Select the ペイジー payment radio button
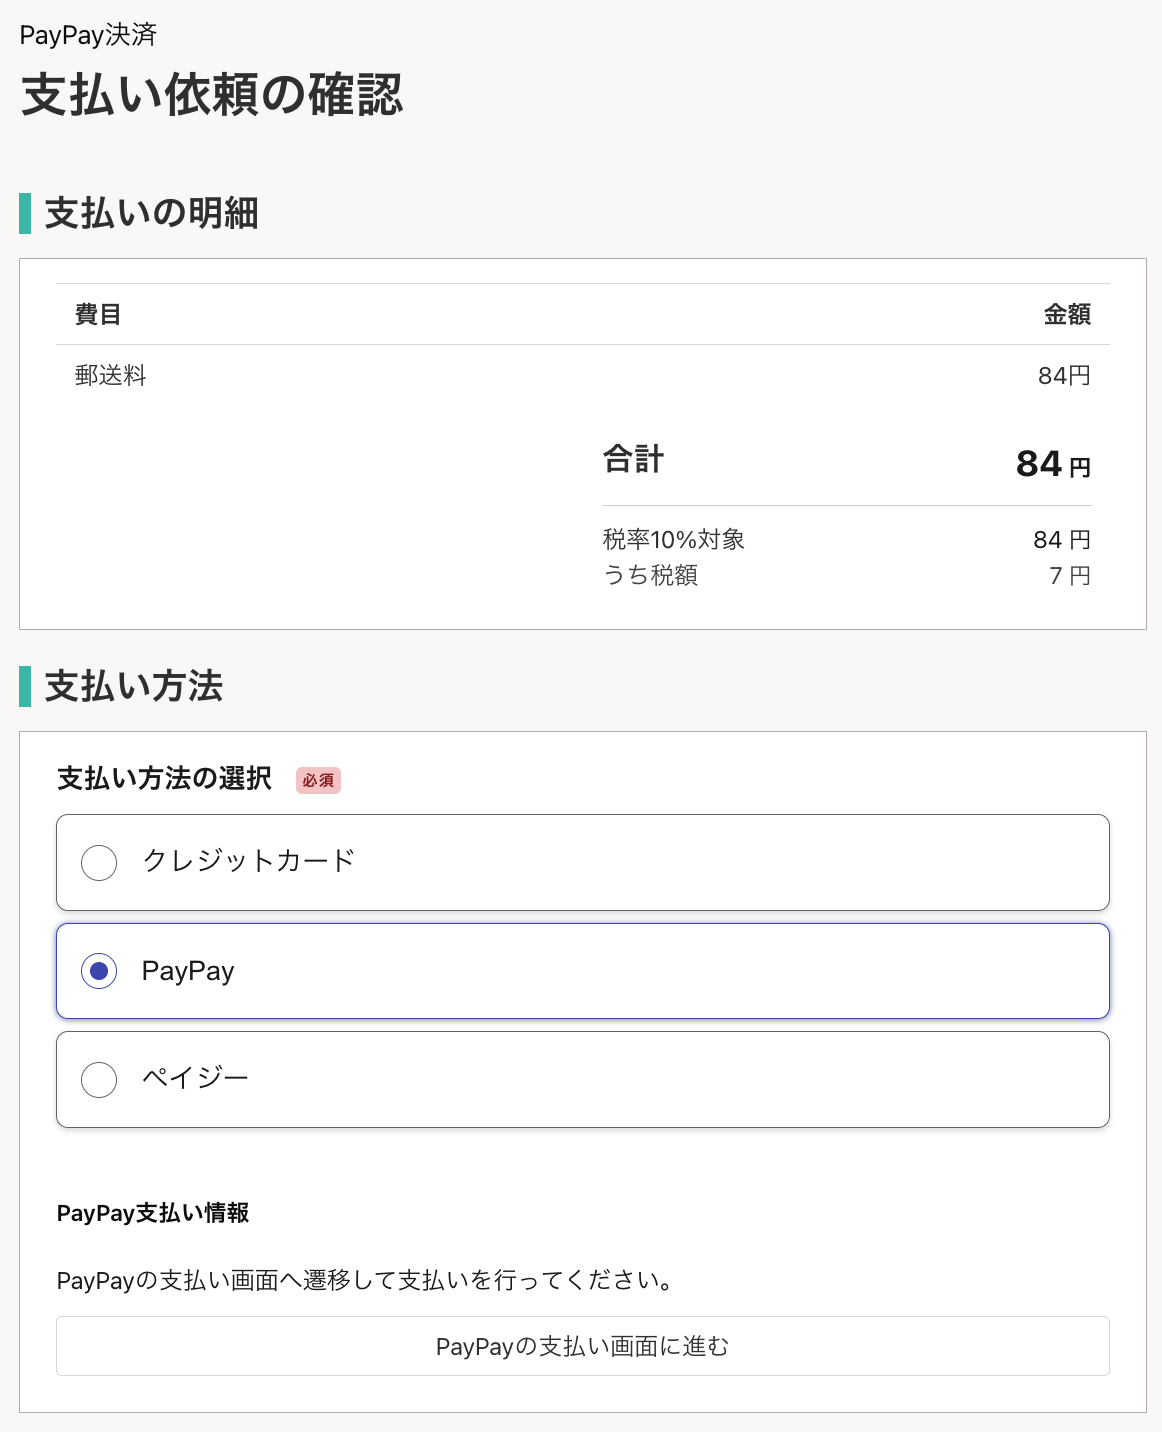1162x1432 pixels. click(x=99, y=1079)
